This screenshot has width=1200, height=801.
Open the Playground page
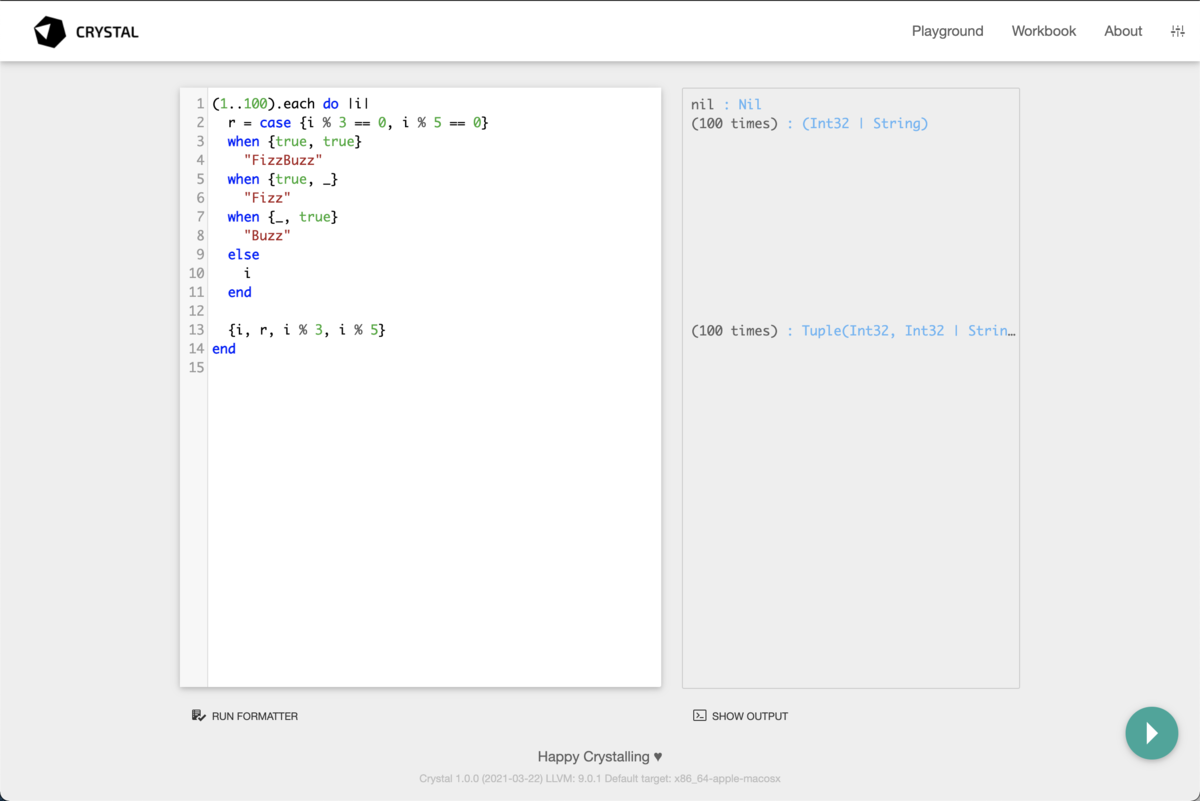click(947, 31)
